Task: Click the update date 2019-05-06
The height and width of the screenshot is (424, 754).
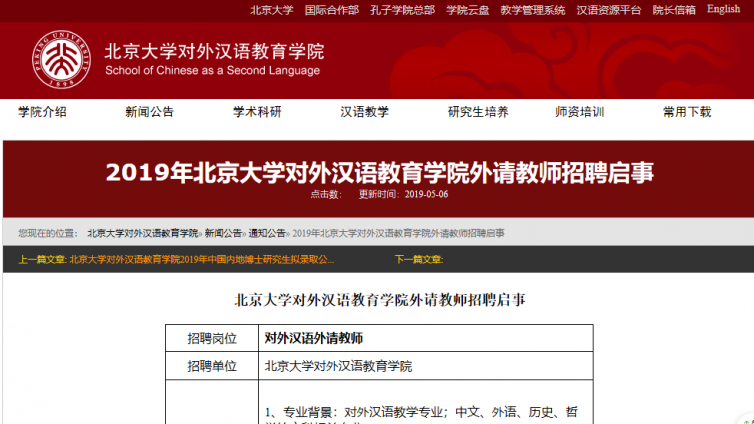Action: [426, 194]
